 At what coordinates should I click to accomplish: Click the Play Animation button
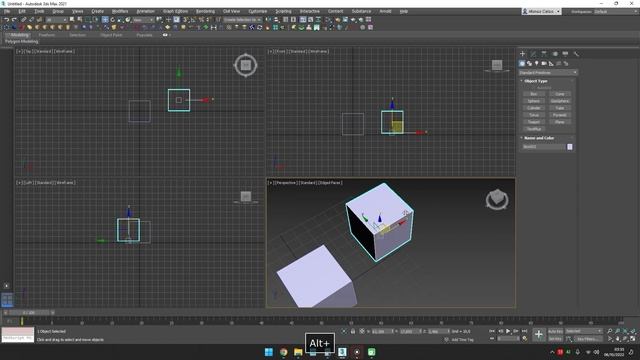(x=508, y=331)
